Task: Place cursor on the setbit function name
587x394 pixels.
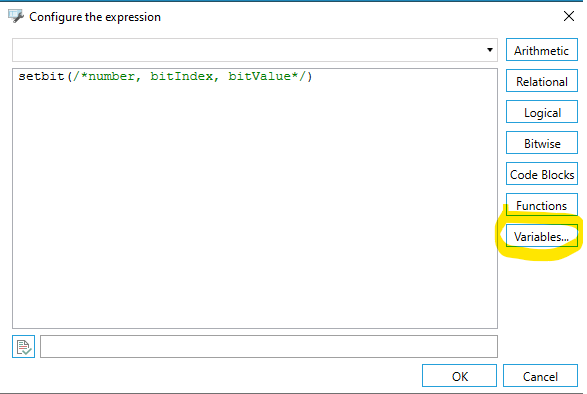Action: click(42, 76)
